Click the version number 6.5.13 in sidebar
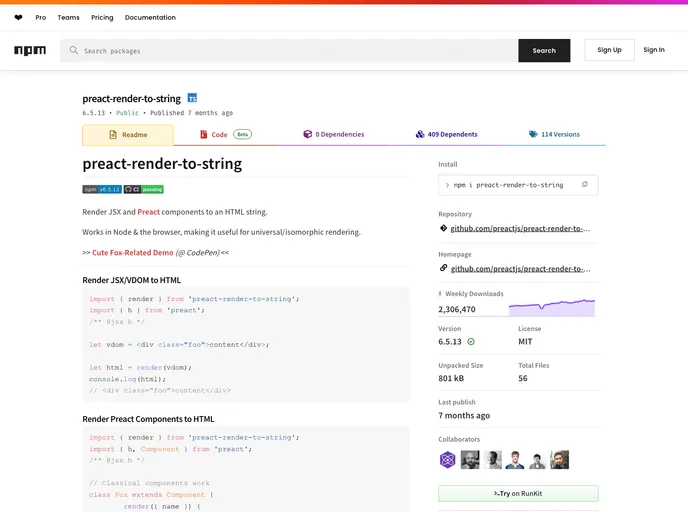The image size is (688, 512). pyautogui.click(x=450, y=342)
